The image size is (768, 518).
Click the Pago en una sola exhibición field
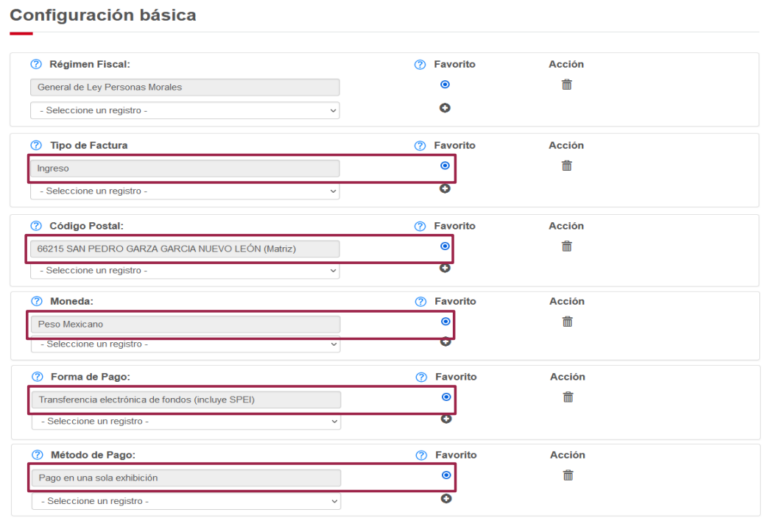(x=185, y=478)
